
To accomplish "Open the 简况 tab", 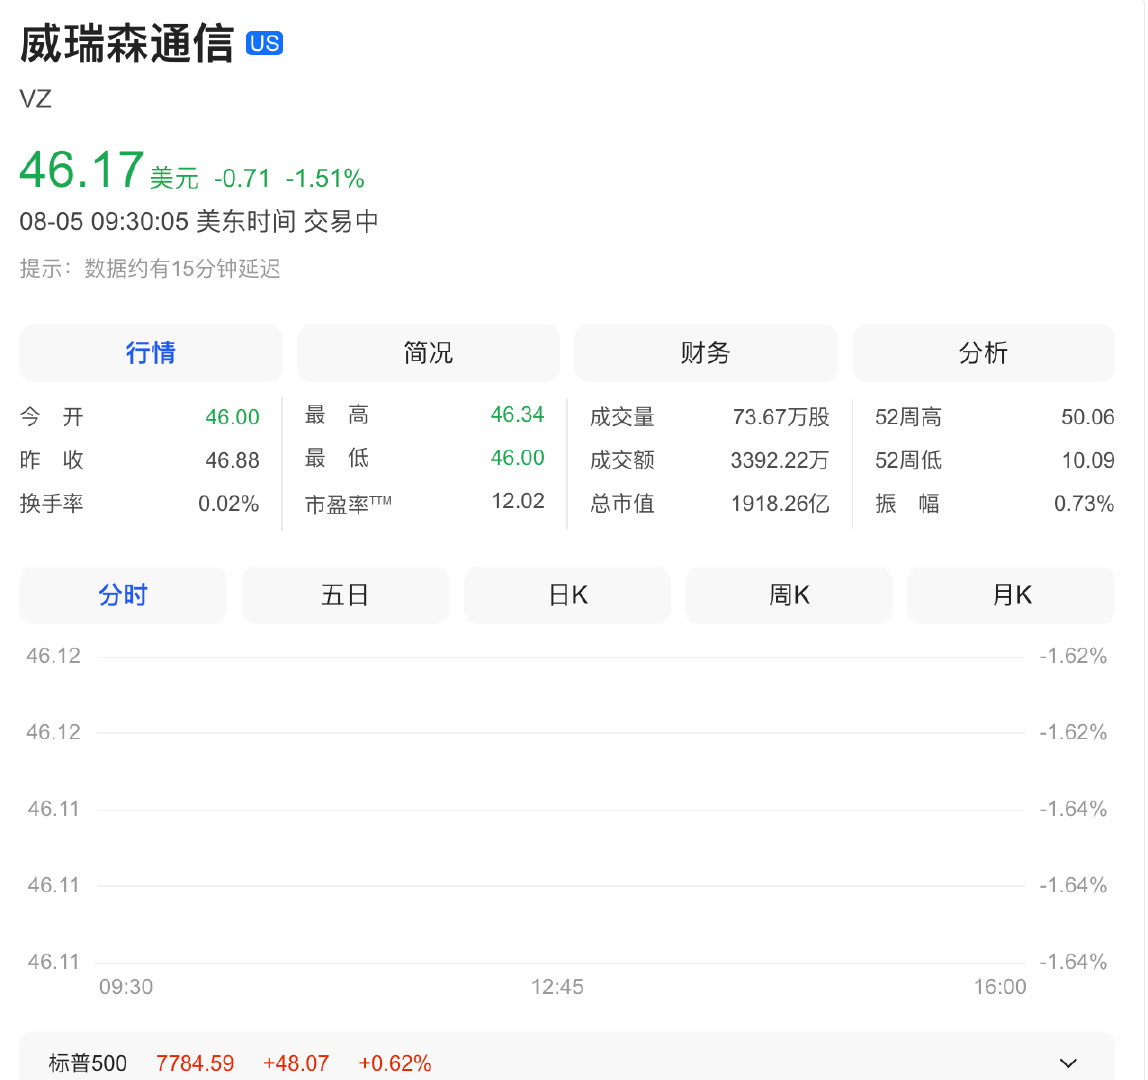I will coord(428,353).
